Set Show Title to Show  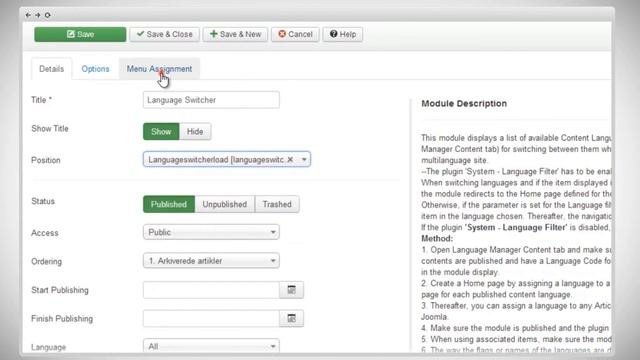161,131
